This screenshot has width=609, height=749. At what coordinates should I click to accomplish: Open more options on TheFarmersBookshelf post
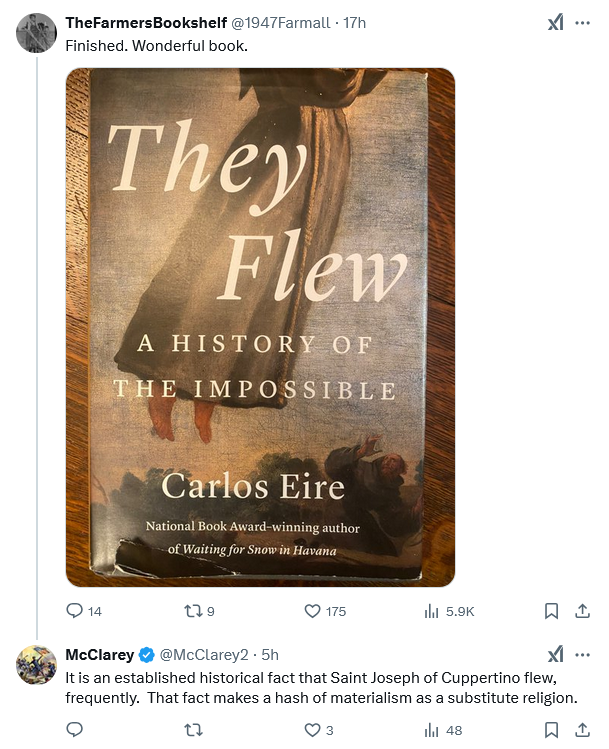tap(582, 23)
